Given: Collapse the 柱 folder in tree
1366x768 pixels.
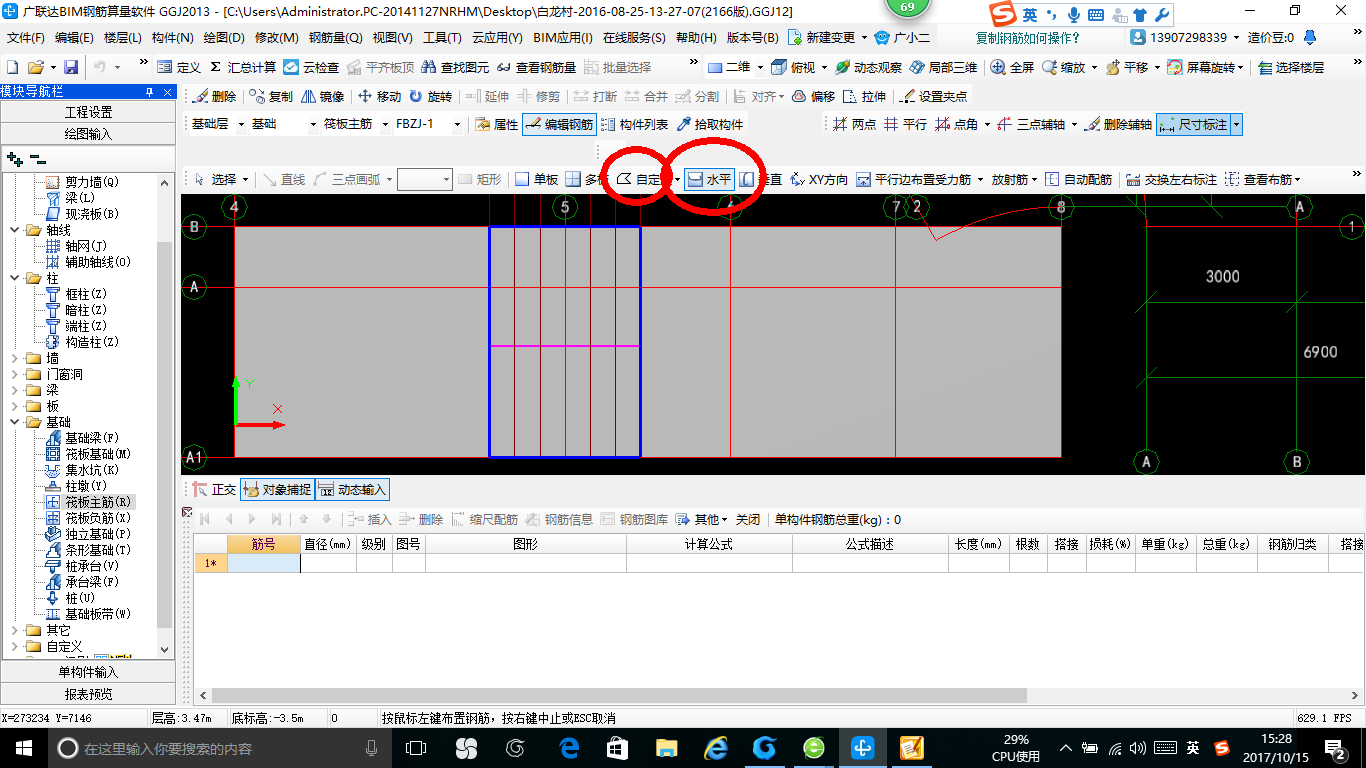Looking at the screenshot, I should pos(16,278).
